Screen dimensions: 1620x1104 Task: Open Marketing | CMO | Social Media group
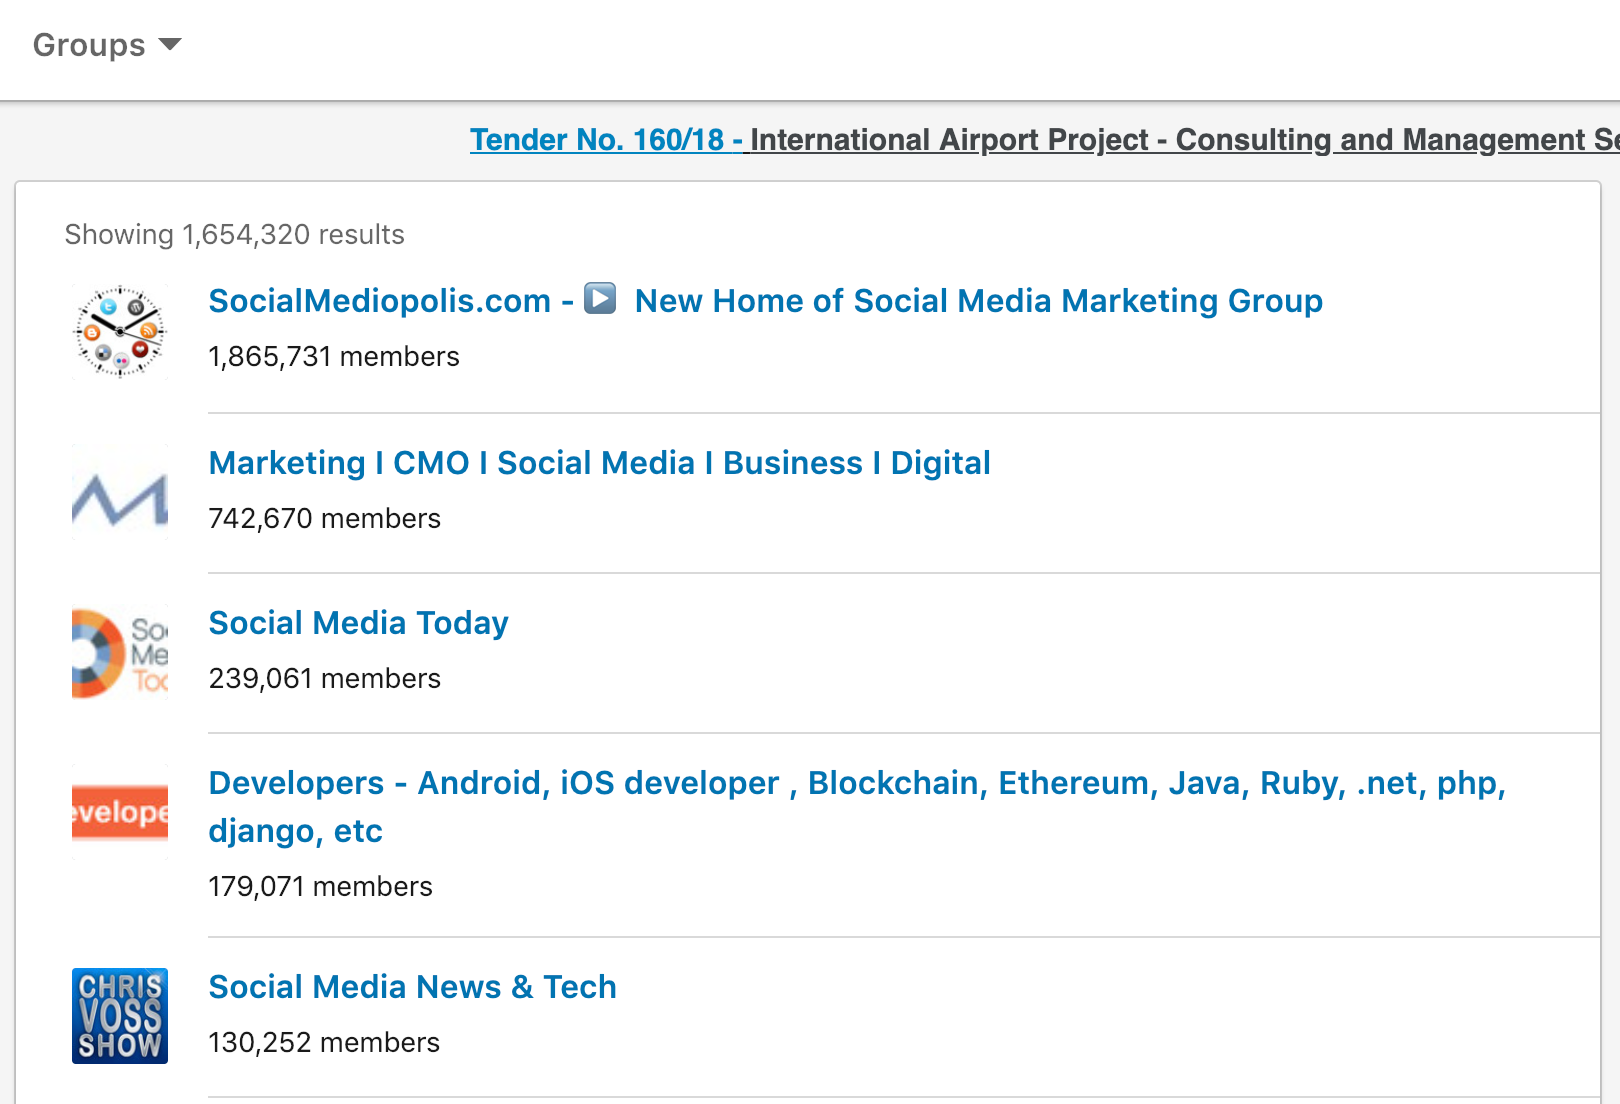point(599,463)
